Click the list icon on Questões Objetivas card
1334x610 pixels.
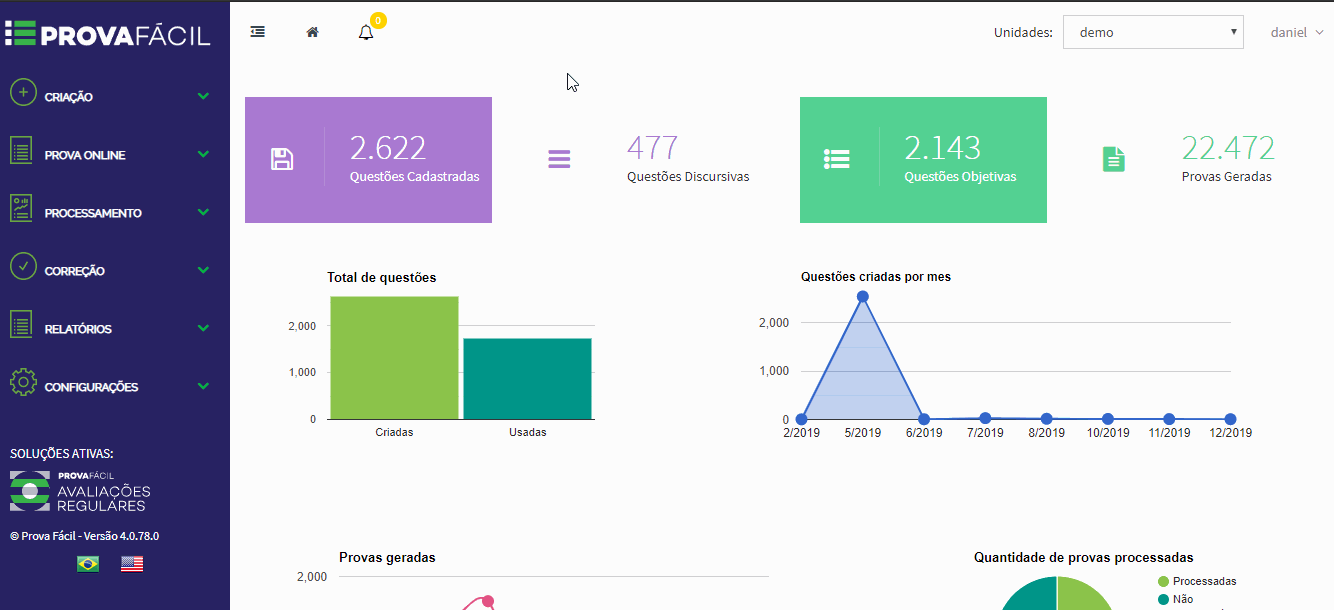837,159
